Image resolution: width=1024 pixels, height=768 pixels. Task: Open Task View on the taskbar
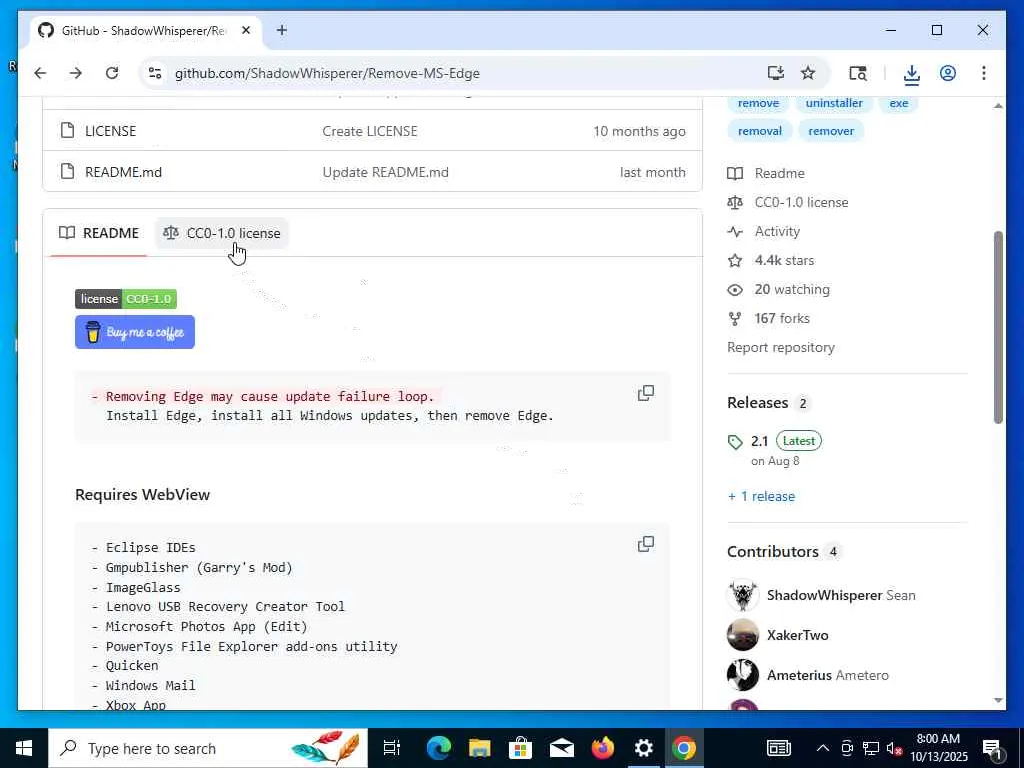(x=392, y=748)
